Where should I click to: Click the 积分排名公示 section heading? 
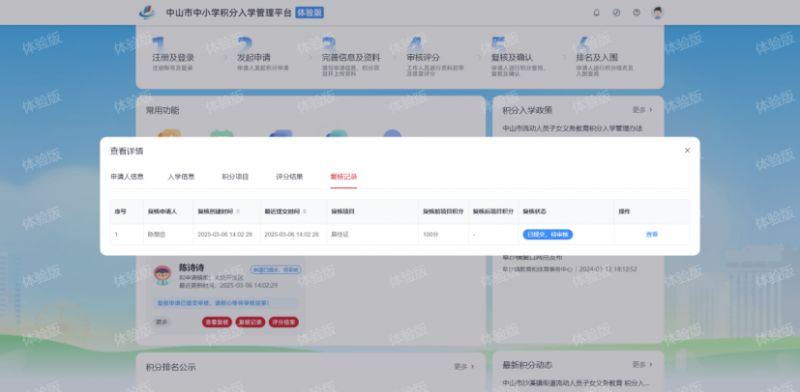[x=170, y=367]
